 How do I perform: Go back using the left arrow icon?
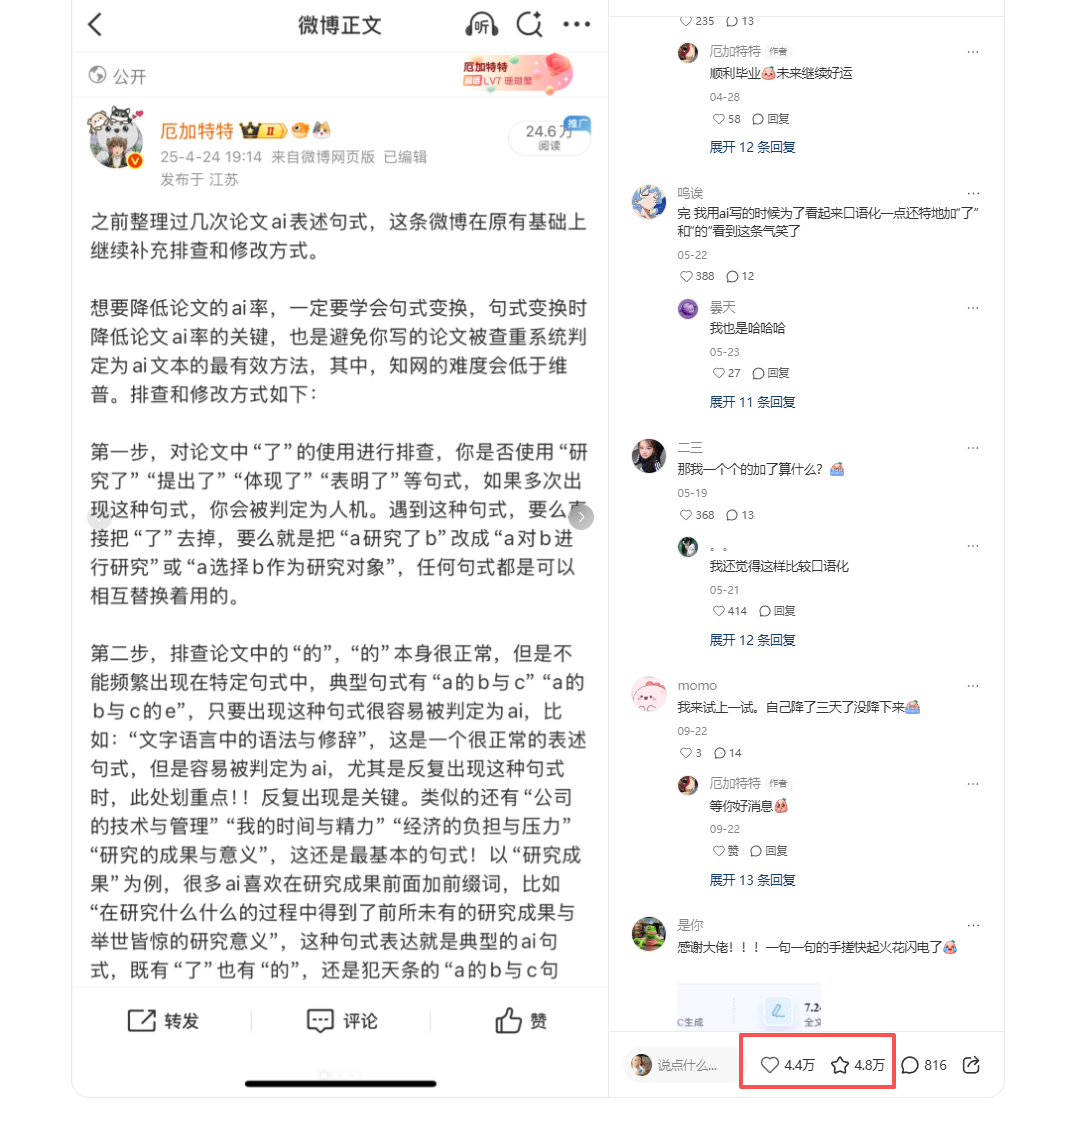96,24
